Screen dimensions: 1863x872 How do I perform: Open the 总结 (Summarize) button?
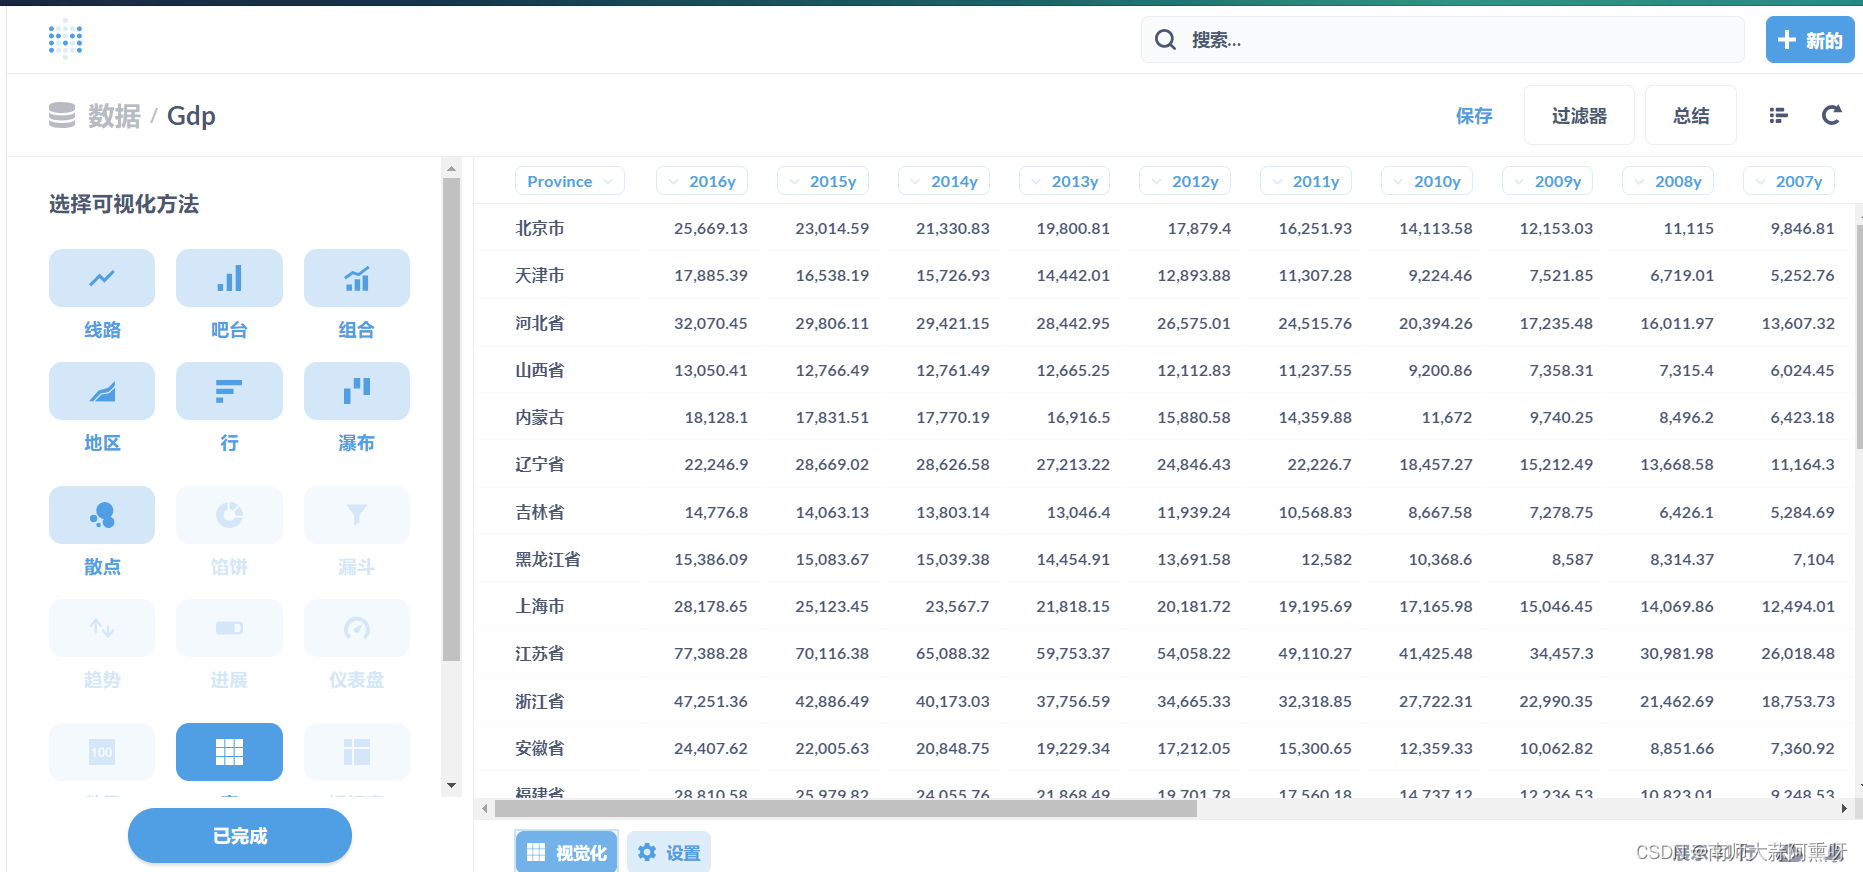[x=1691, y=116]
